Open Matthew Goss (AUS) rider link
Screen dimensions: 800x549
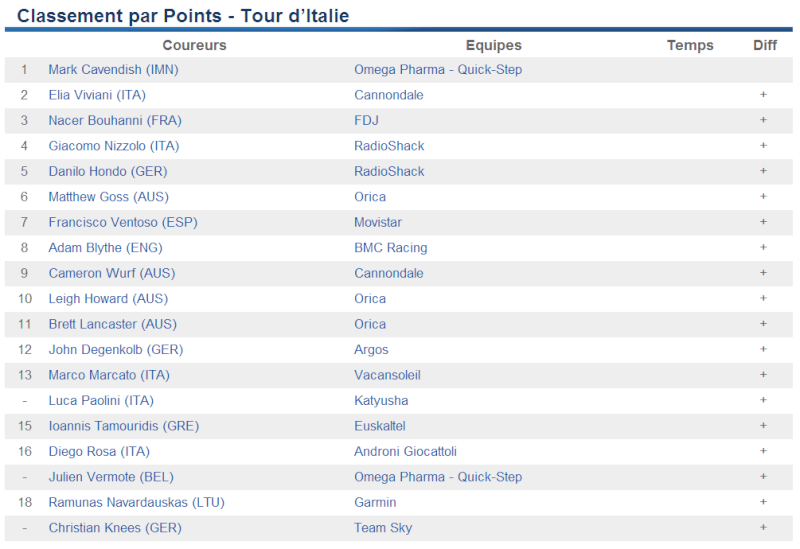click(108, 197)
